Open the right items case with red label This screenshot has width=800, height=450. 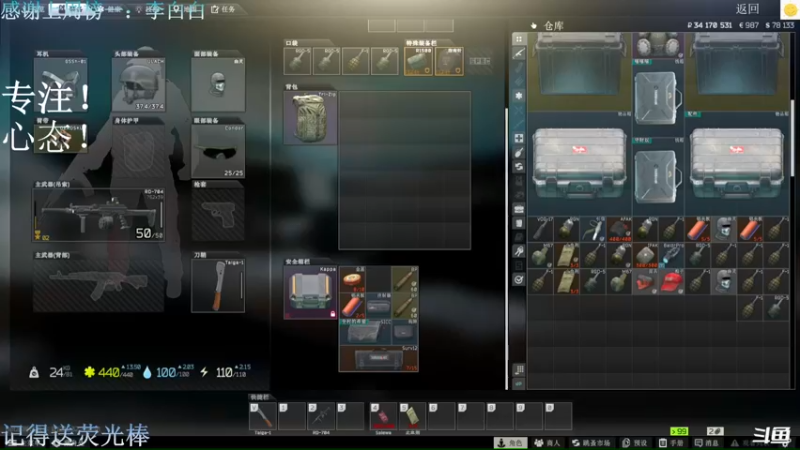pos(737,163)
